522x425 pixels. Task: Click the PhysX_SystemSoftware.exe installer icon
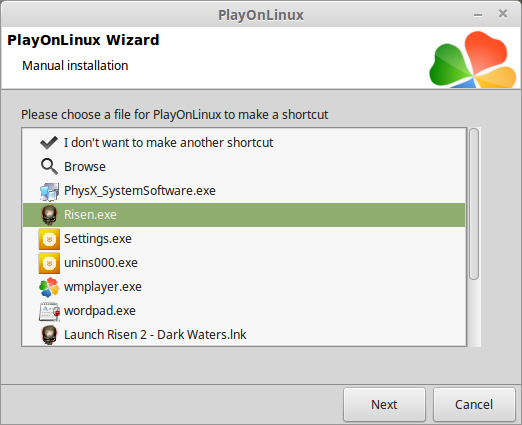(x=49, y=191)
